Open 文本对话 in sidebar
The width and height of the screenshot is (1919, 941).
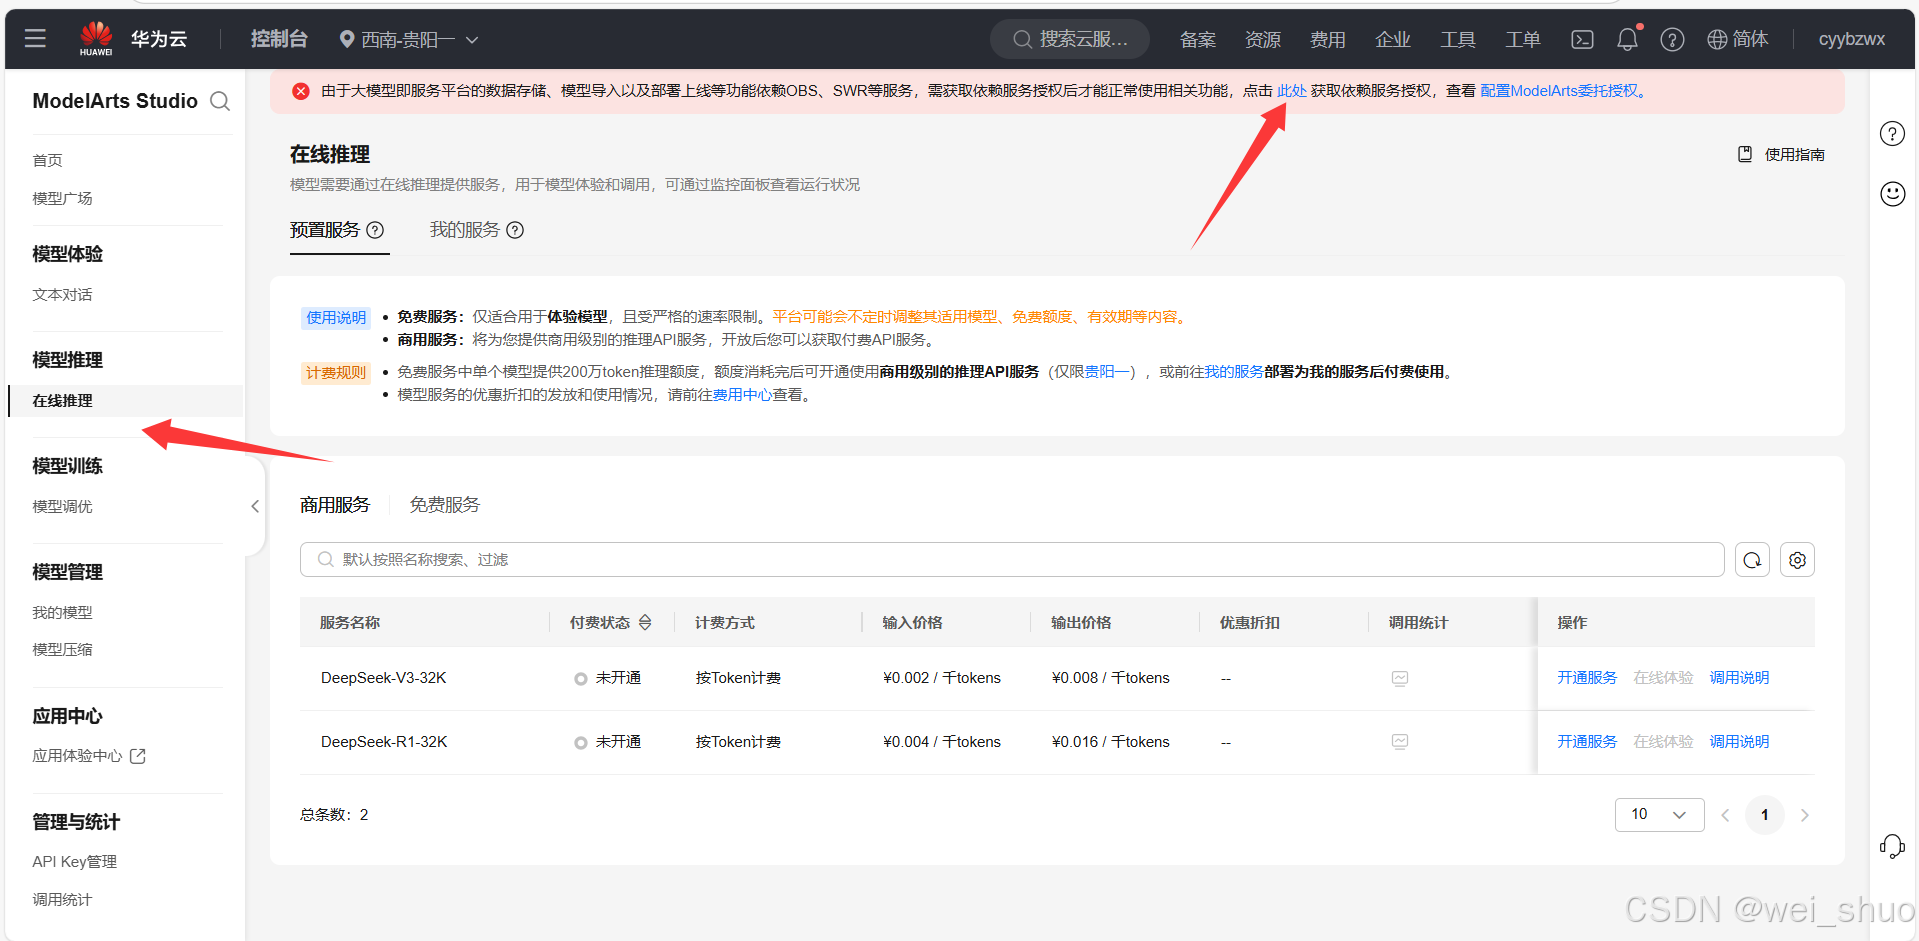click(x=62, y=295)
